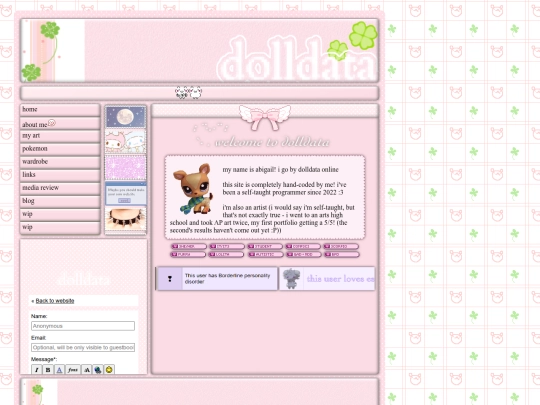Click the Back to website link
Image resolution: width=540 pixels, height=405 pixels.
(x=55, y=301)
